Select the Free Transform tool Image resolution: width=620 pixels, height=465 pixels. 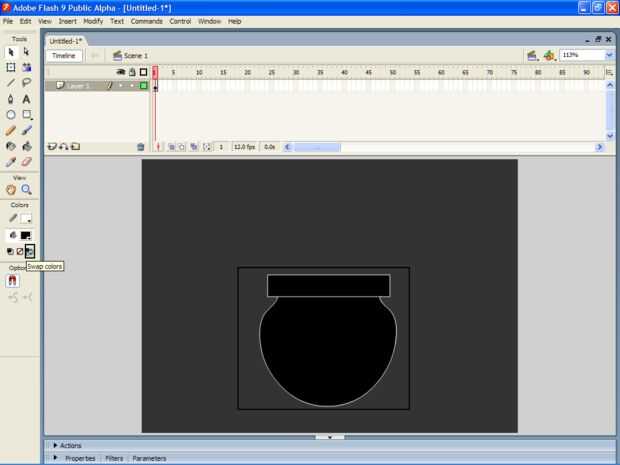(11, 68)
